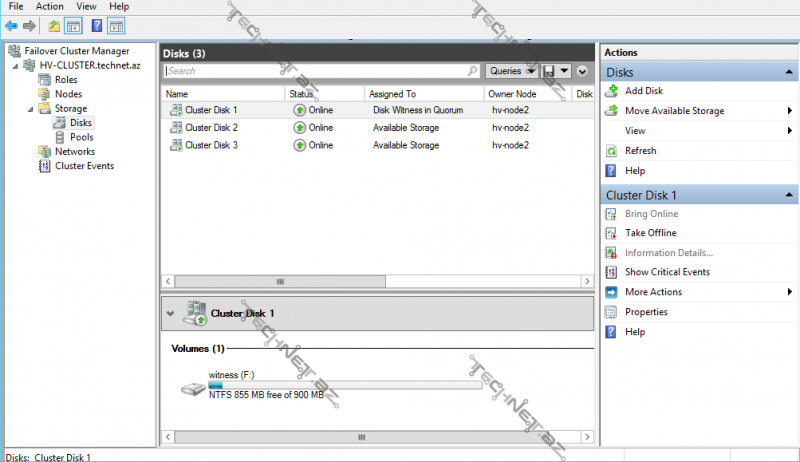
Task: Collapse the HV-CLUSTER.technet.az tree node
Action: (x=15, y=66)
